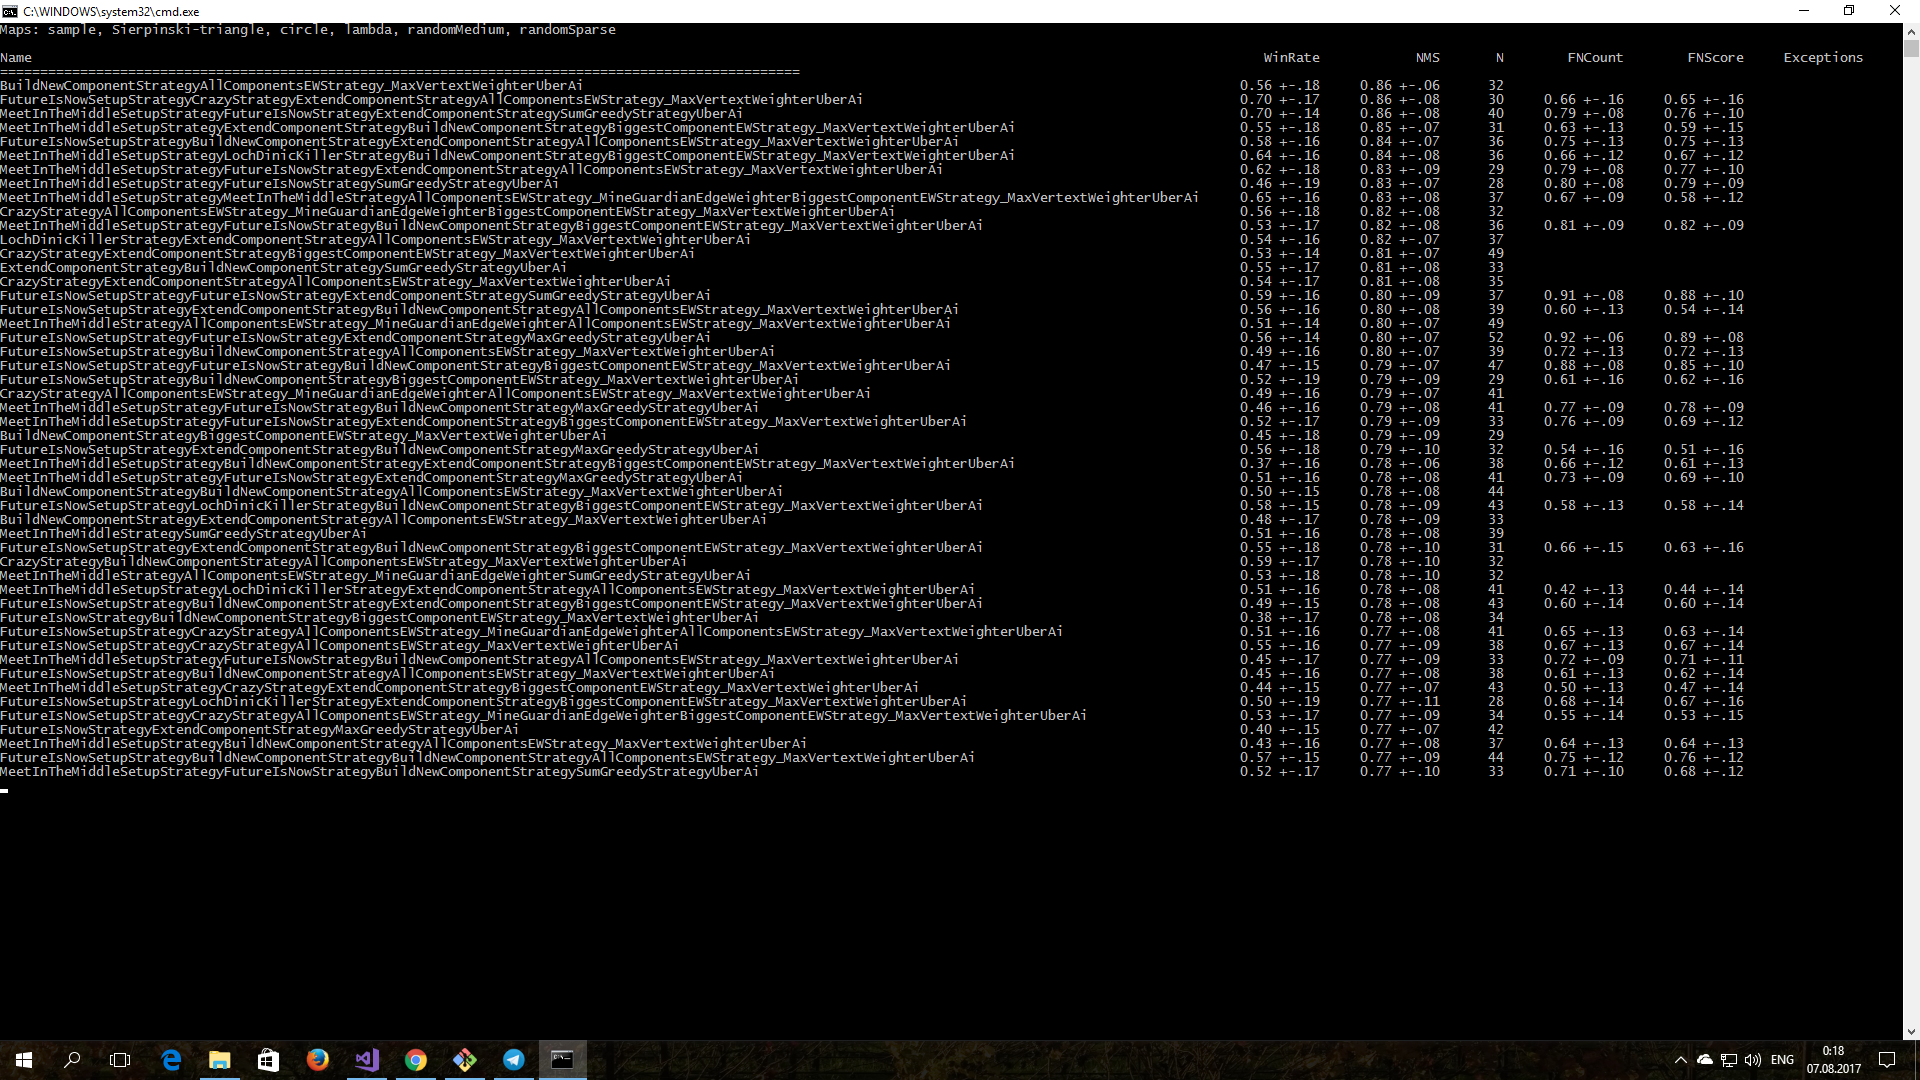Image resolution: width=1920 pixels, height=1080 pixels.
Task: Expand hidden system tray icons chevron
Action: point(1680,1060)
